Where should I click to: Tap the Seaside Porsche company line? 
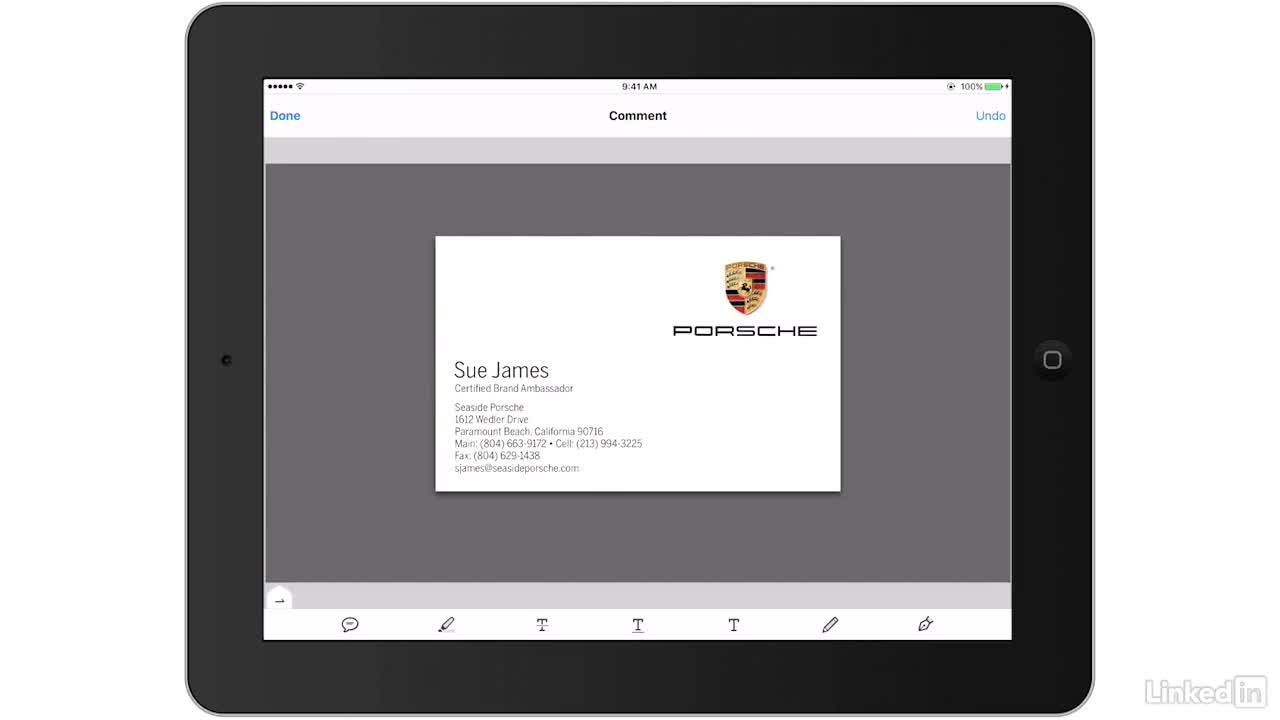click(489, 408)
